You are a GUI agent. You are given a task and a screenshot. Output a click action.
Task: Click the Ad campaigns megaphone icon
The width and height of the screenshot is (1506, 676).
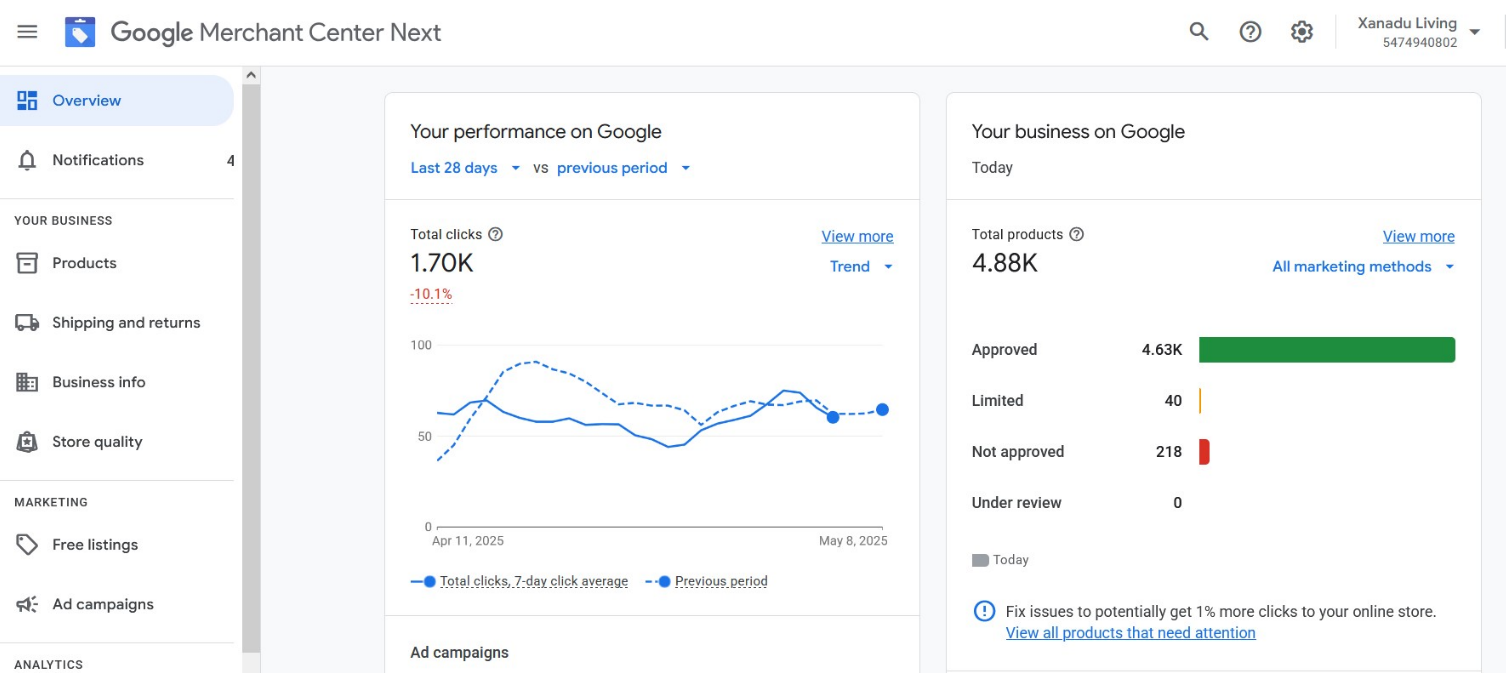pos(27,605)
